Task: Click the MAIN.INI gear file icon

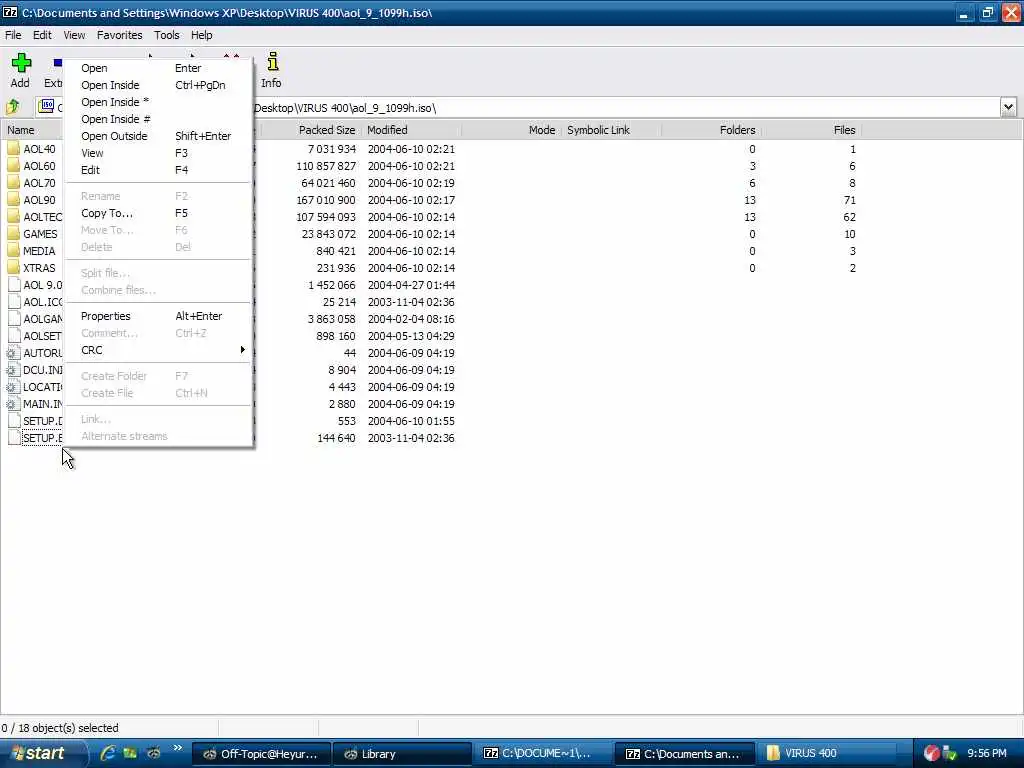Action: 12,404
